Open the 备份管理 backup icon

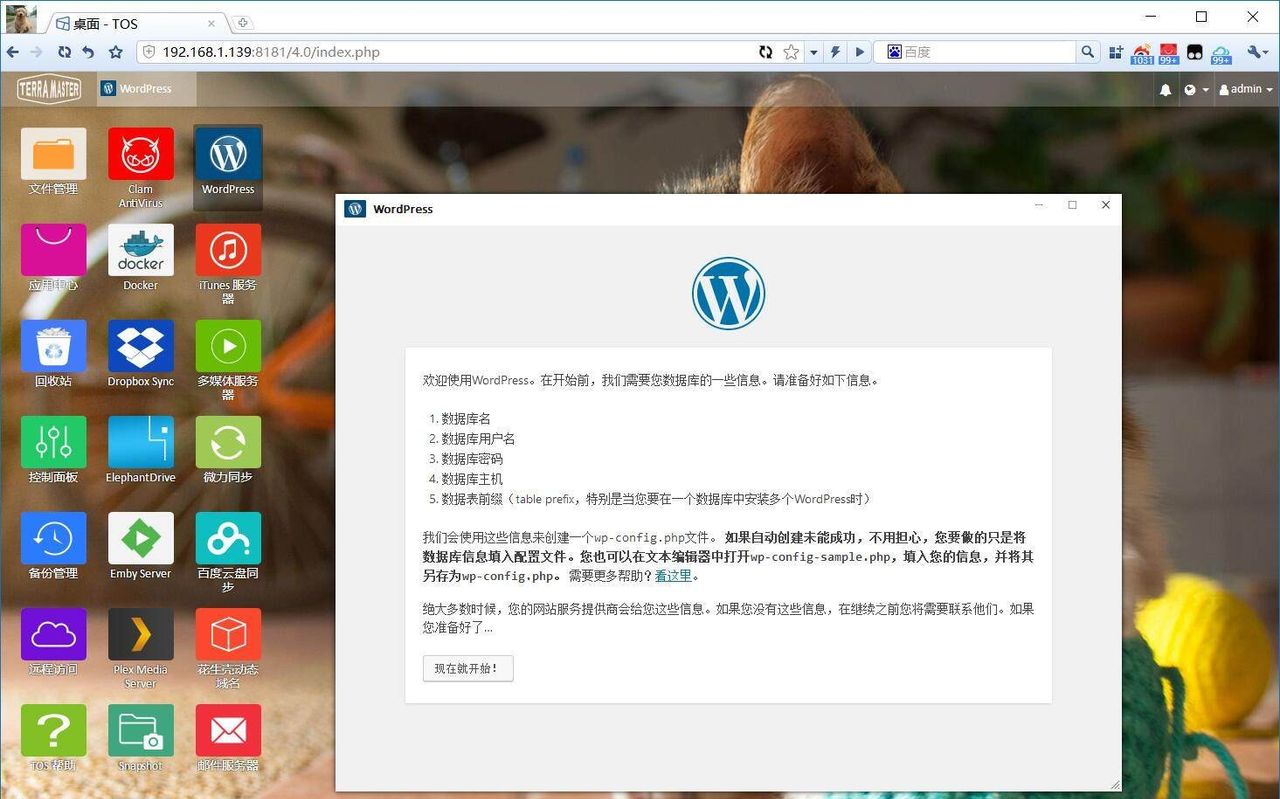coord(53,540)
